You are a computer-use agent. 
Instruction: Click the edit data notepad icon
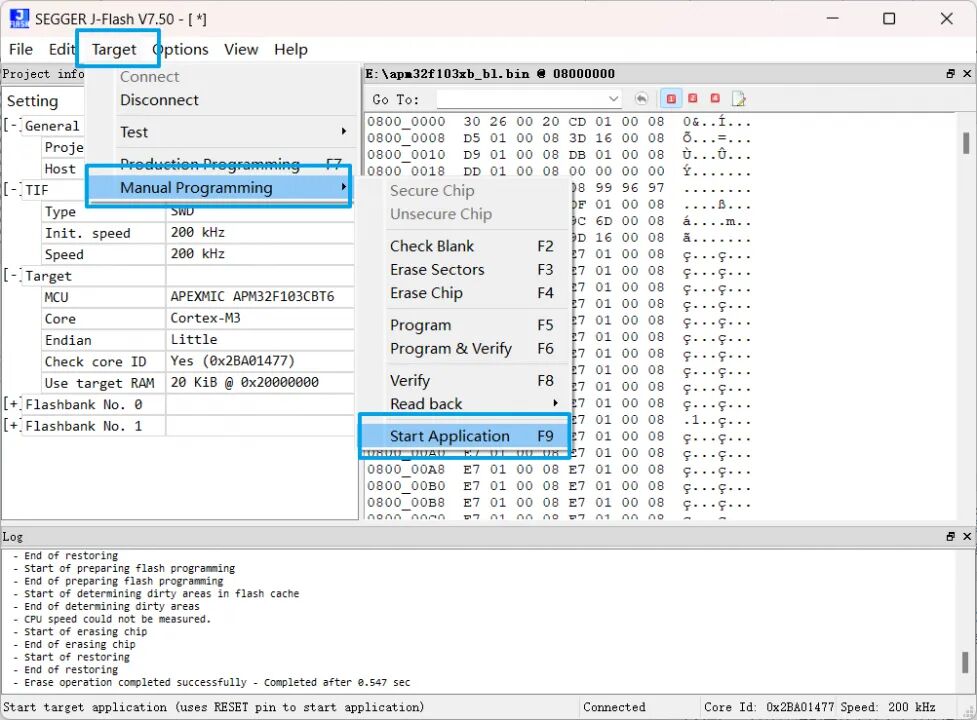tap(738, 99)
